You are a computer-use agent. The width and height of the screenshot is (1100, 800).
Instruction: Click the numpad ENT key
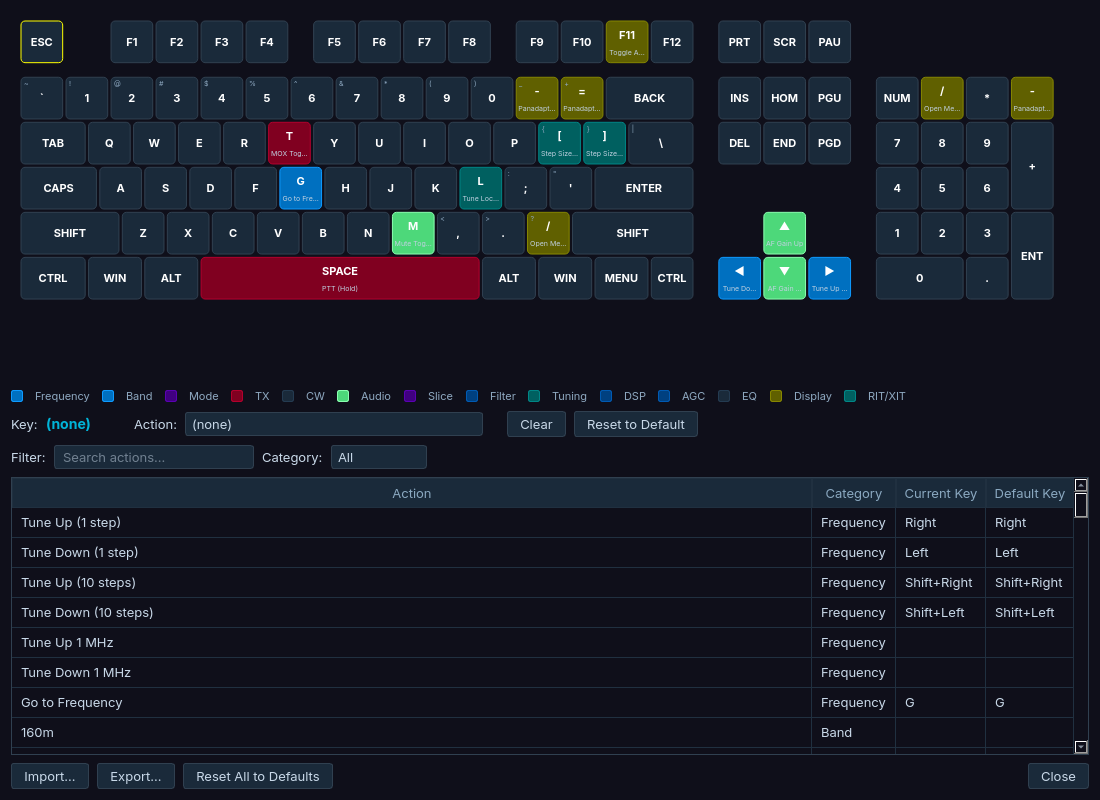point(1032,255)
